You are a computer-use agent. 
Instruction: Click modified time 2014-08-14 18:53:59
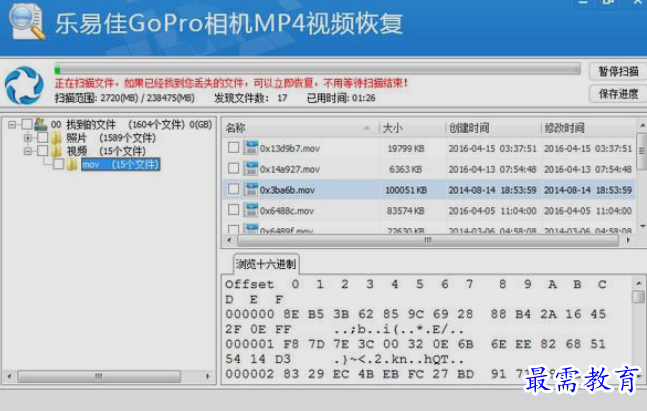click(588, 190)
